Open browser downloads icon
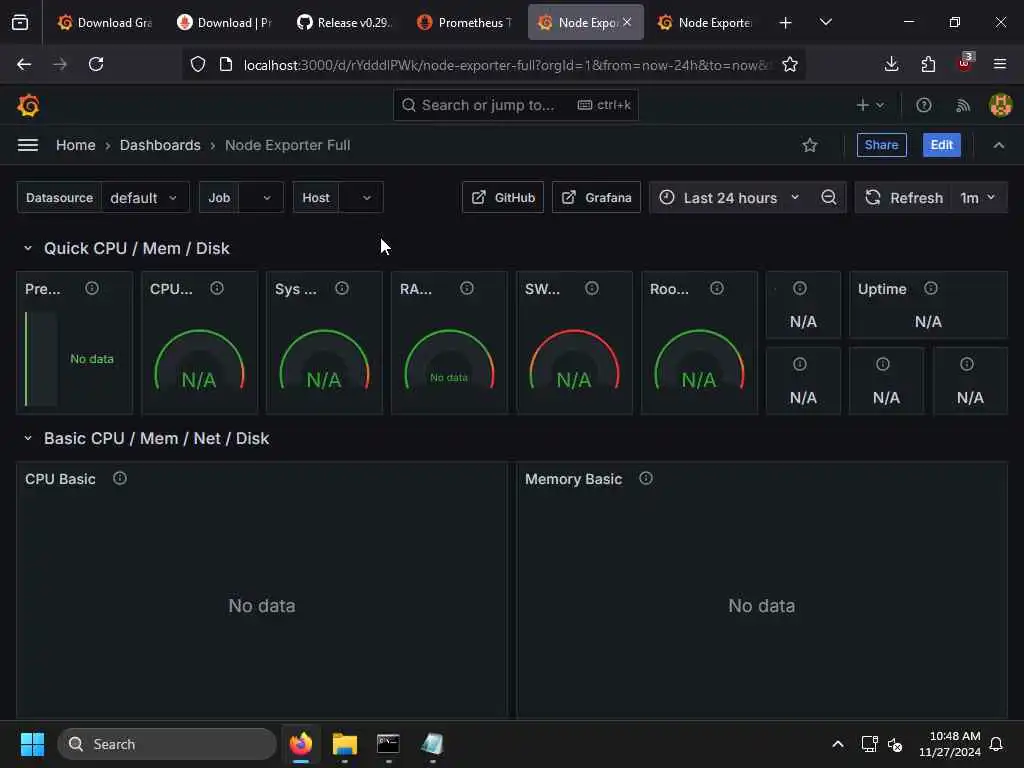The image size is (1024, 768). [891, 64]
